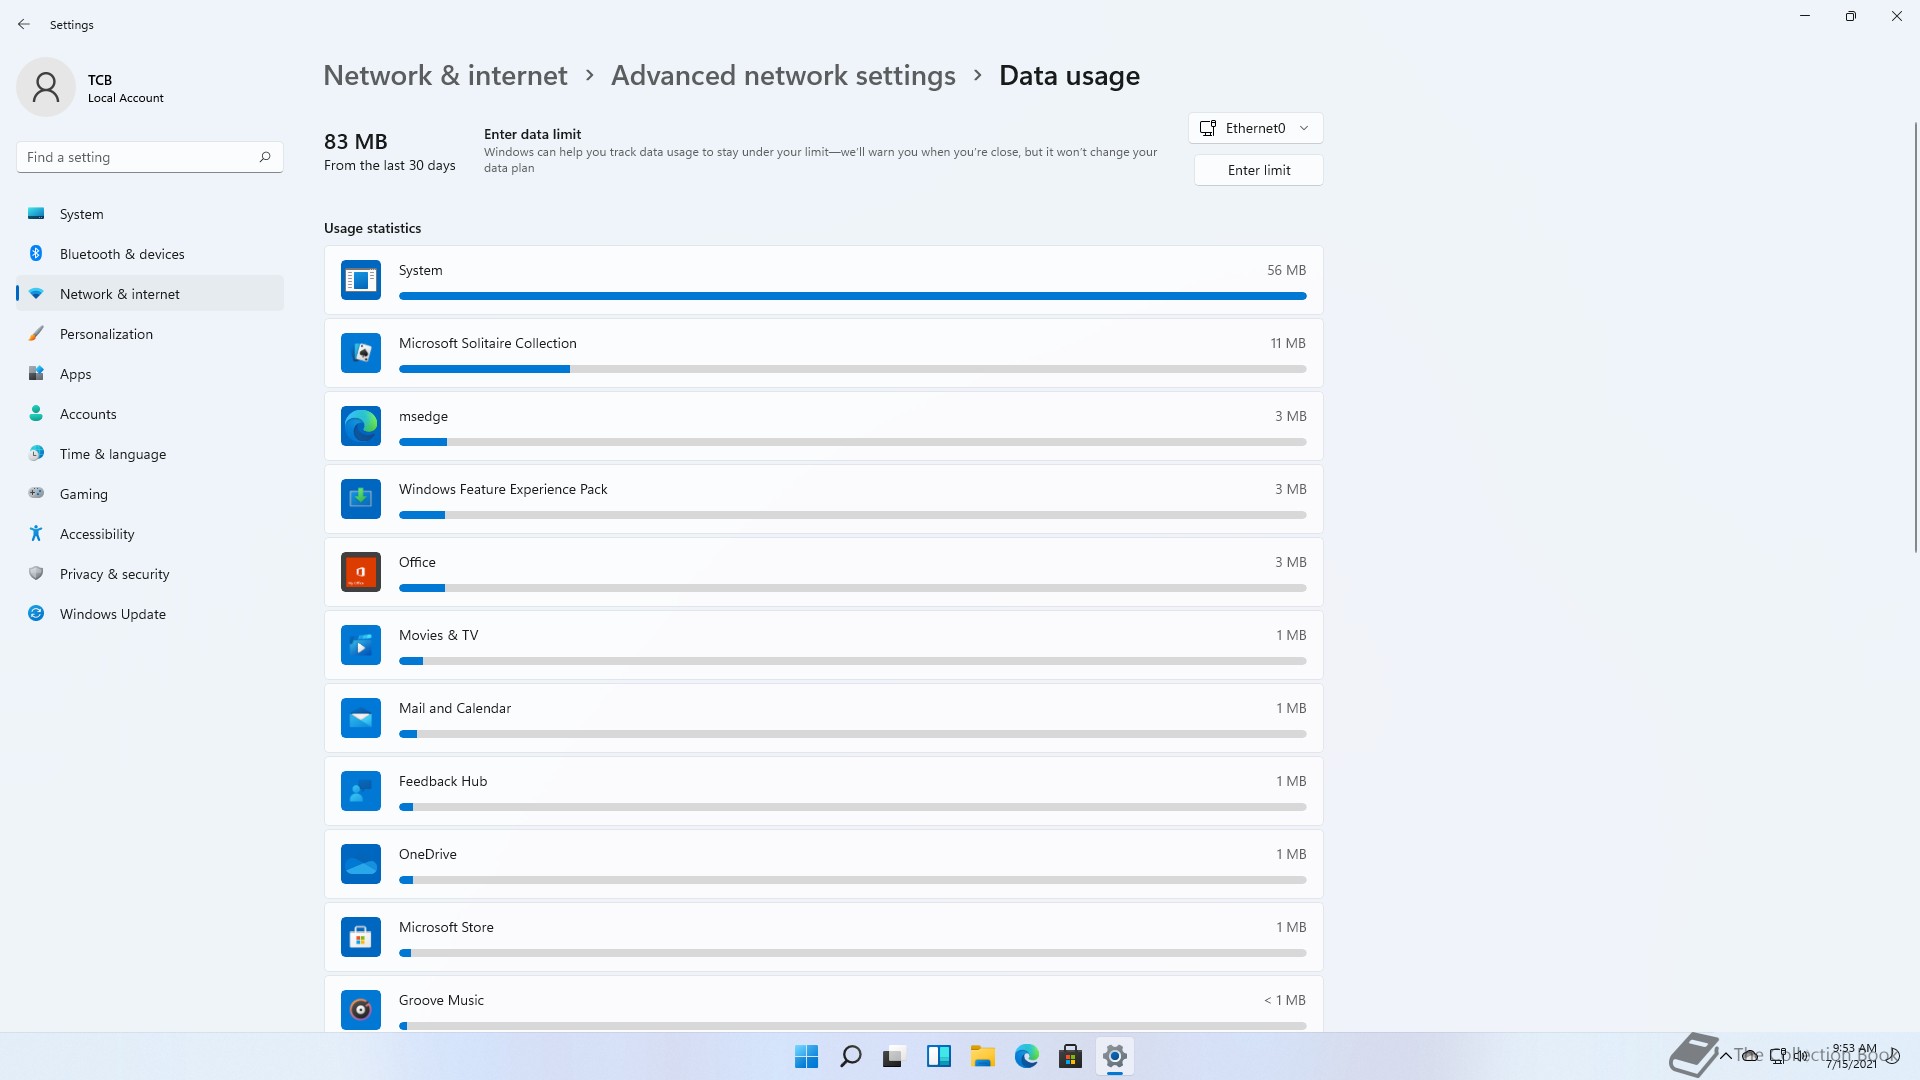This screenshot has width=1920, height=1080.
Task: Click the Solitaire Collection usage bar
Action: (x=852, y=369)
